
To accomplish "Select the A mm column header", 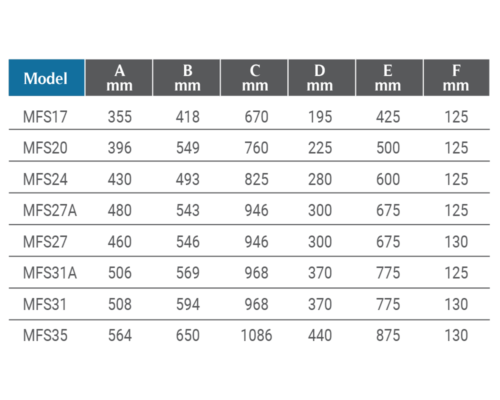I will pos(119,78).
